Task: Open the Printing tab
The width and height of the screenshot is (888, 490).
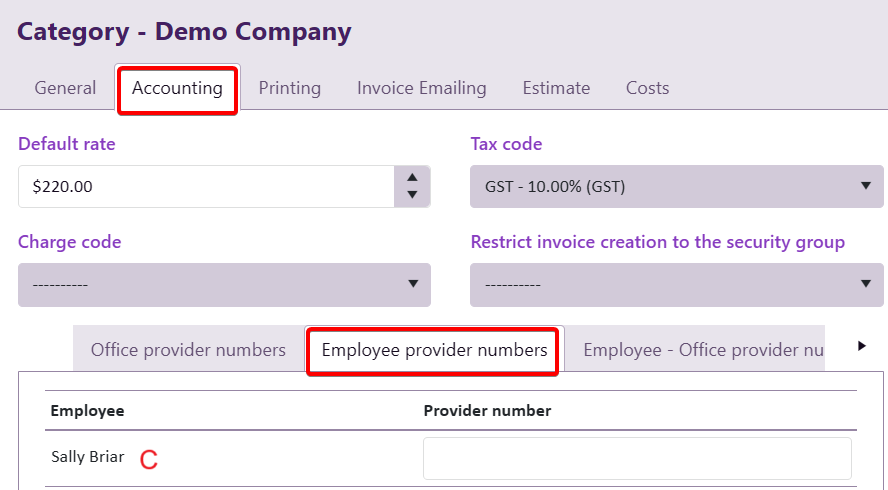Action: 290,88
